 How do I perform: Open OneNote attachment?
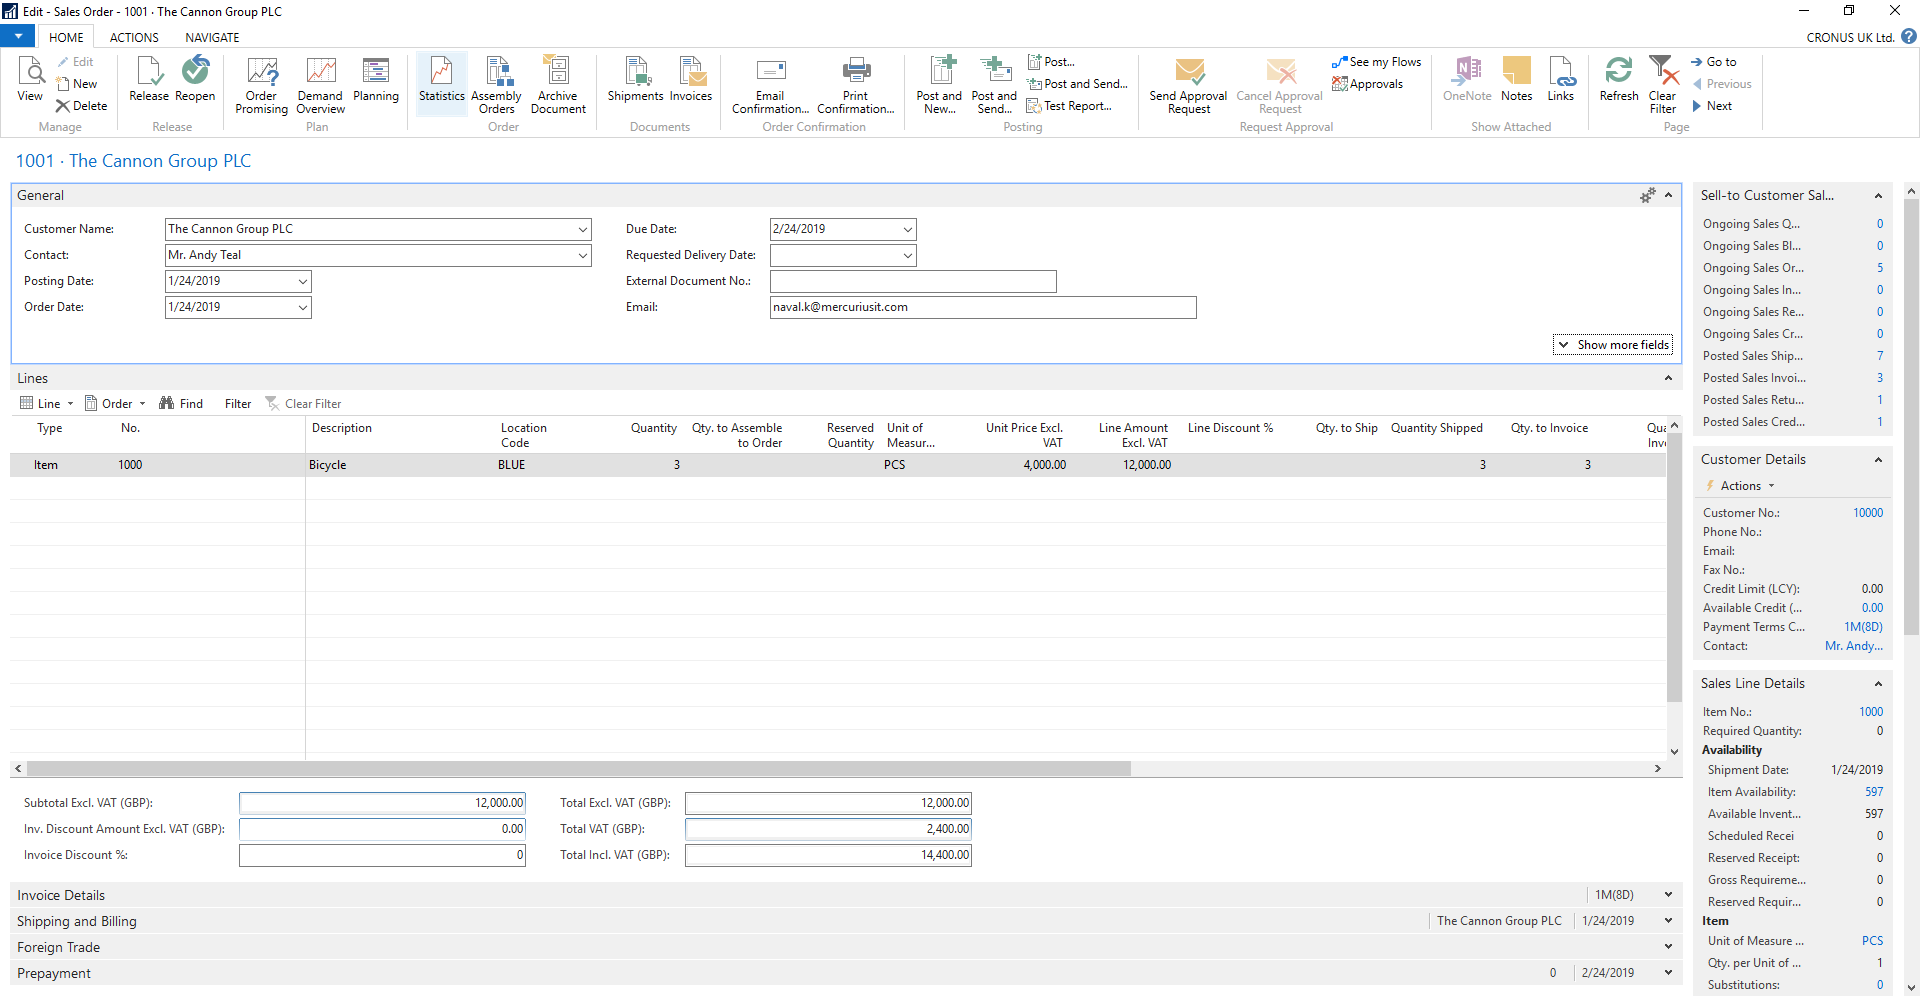(x=1467, y=79)
